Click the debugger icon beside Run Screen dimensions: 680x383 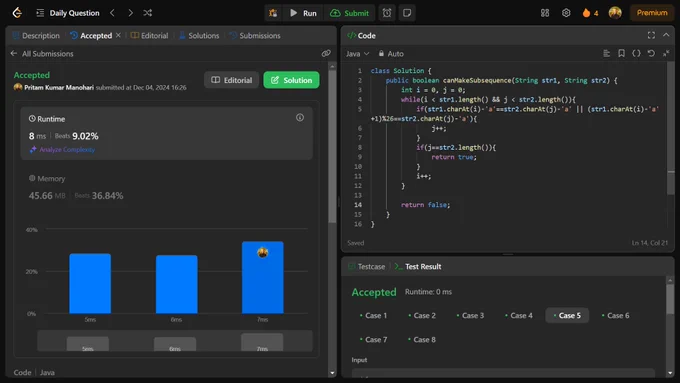[x=273, y=13]
